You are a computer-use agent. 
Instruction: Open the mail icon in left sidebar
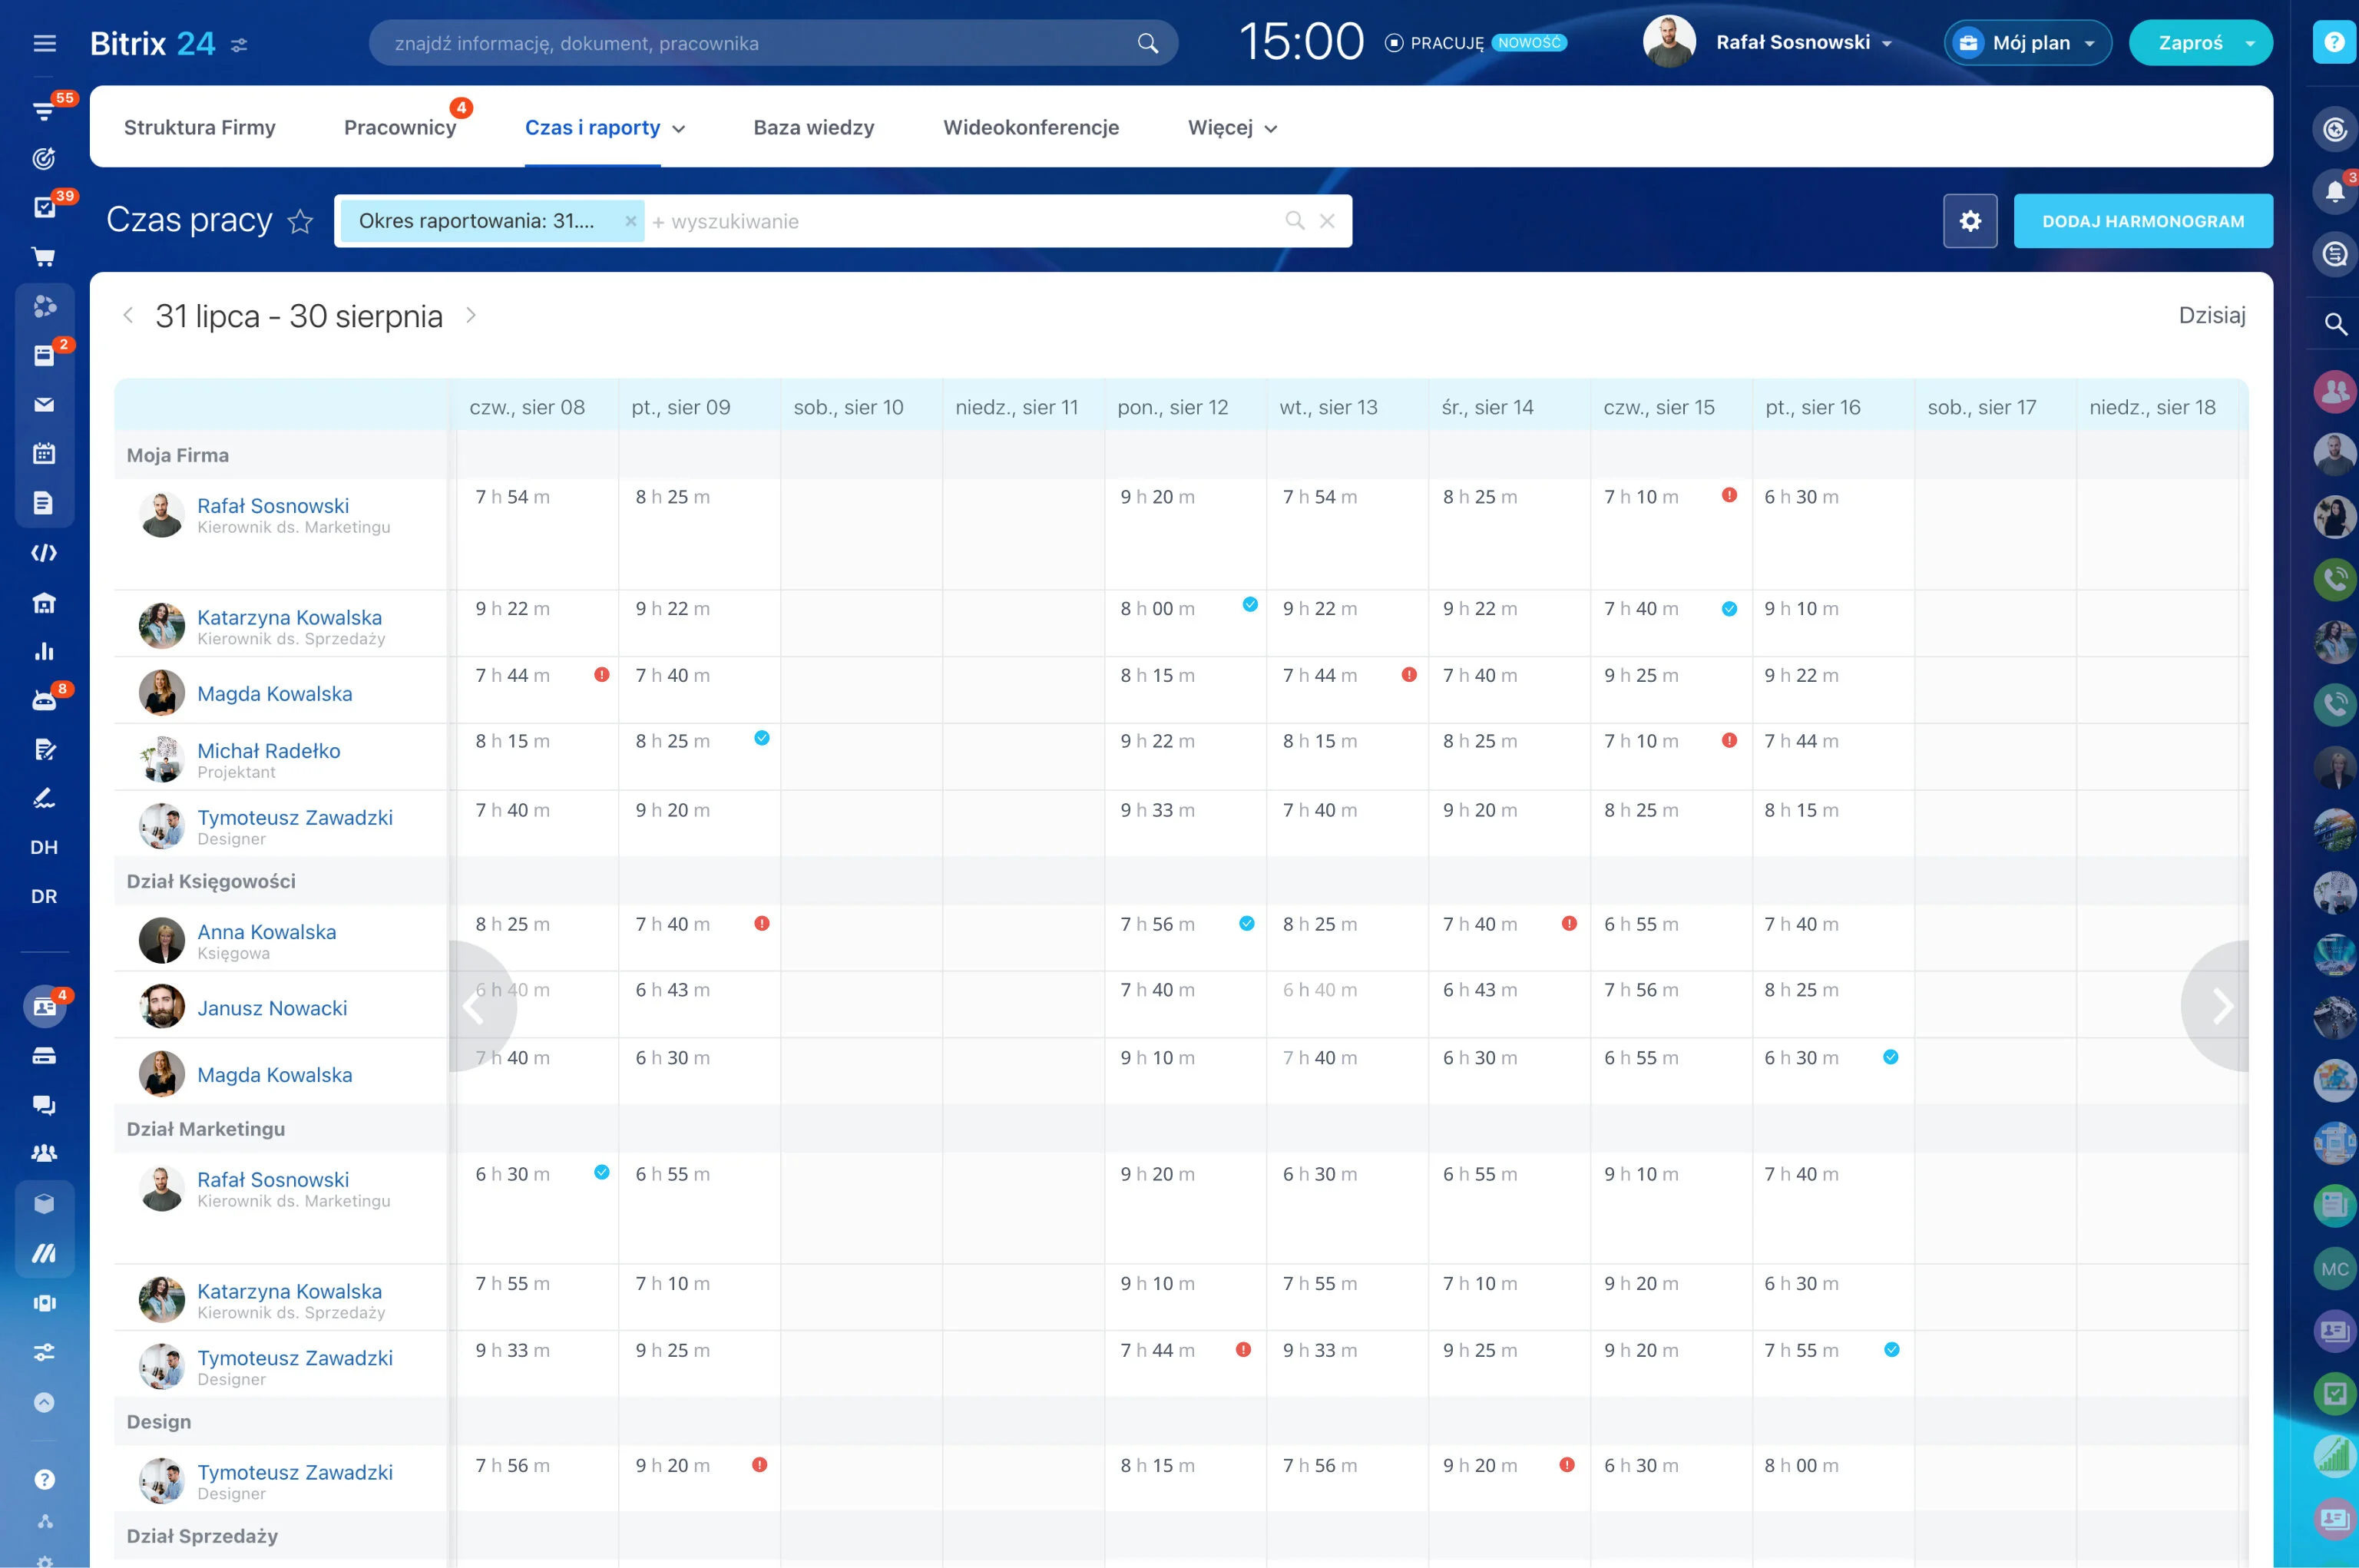[44, 405]
